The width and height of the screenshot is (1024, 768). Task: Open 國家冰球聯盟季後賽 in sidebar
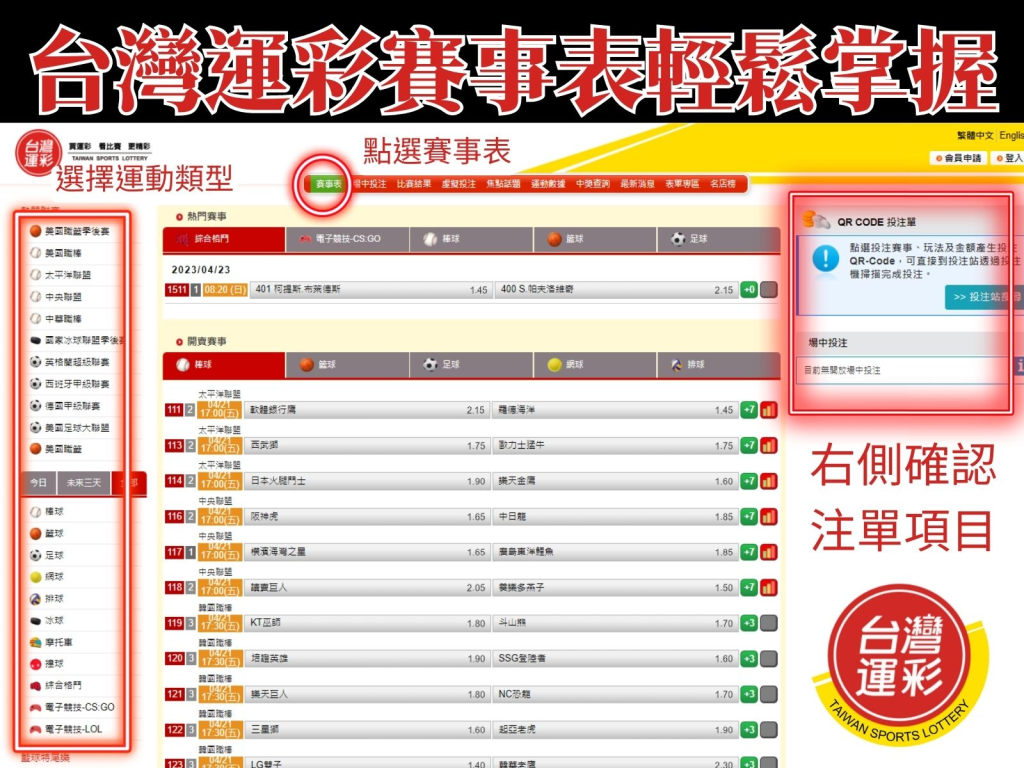tap(76, 340)
